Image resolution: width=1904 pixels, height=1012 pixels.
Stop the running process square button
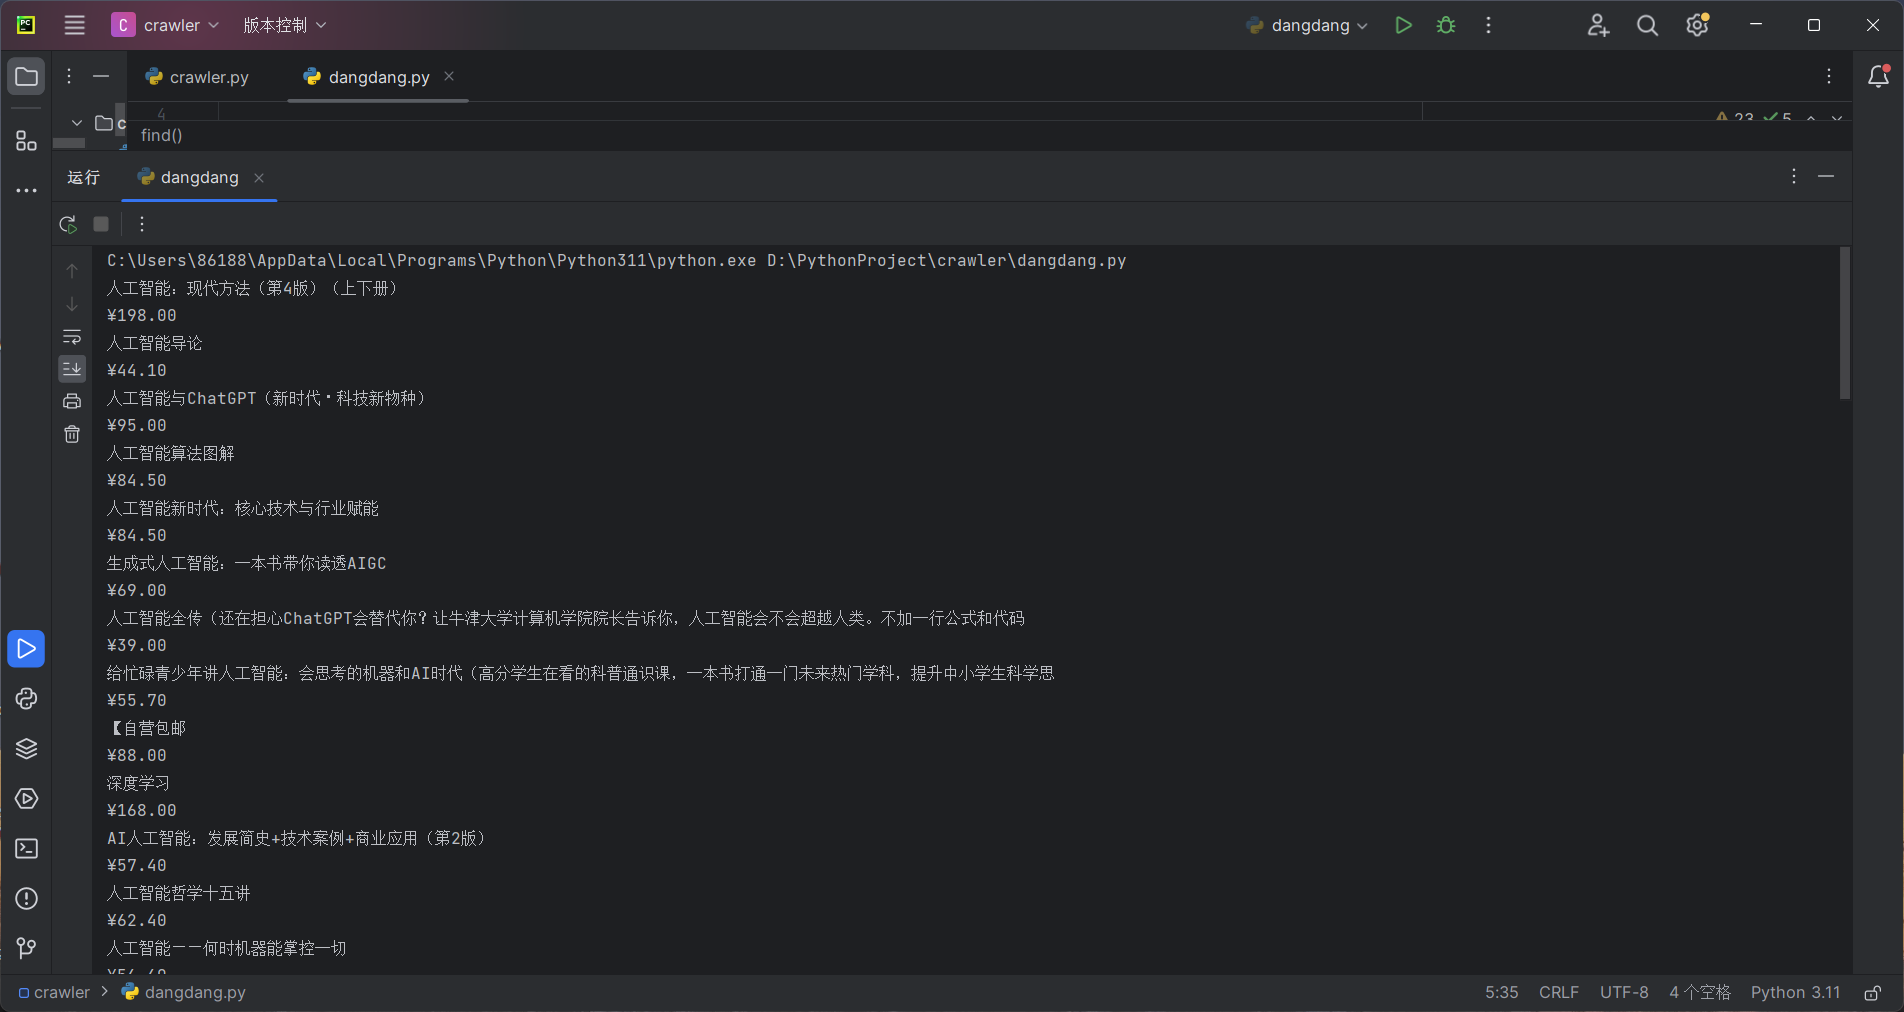tap(101, 224)
